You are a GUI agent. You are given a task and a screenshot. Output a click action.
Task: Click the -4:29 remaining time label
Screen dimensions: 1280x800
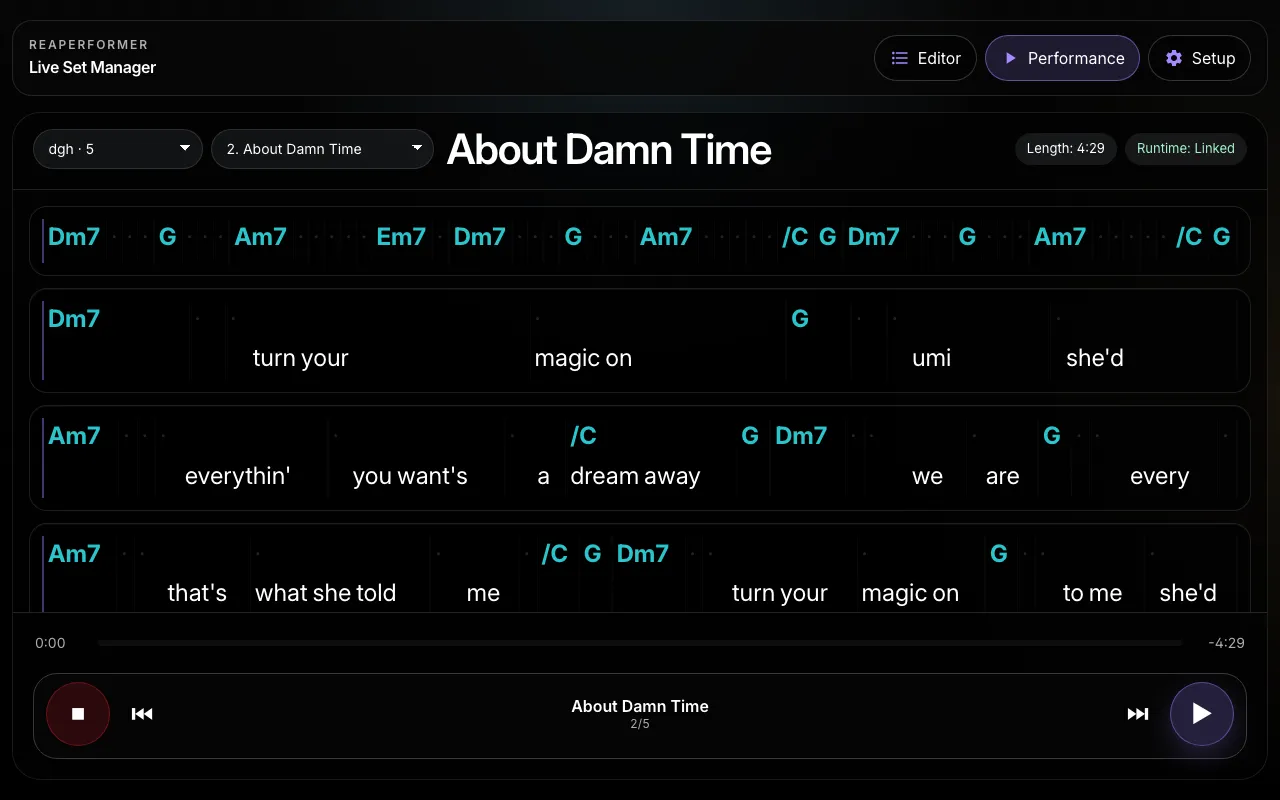(x=1226, y=643)
